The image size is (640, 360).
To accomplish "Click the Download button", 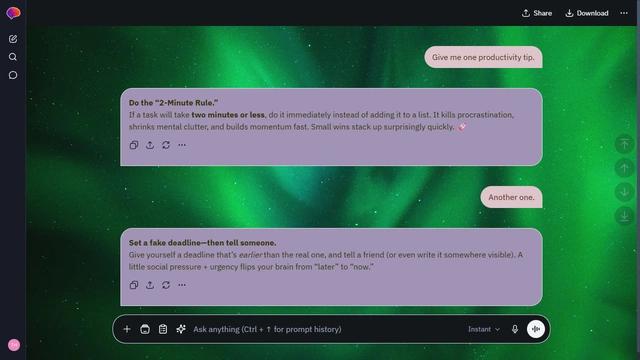I will [587, 13].
